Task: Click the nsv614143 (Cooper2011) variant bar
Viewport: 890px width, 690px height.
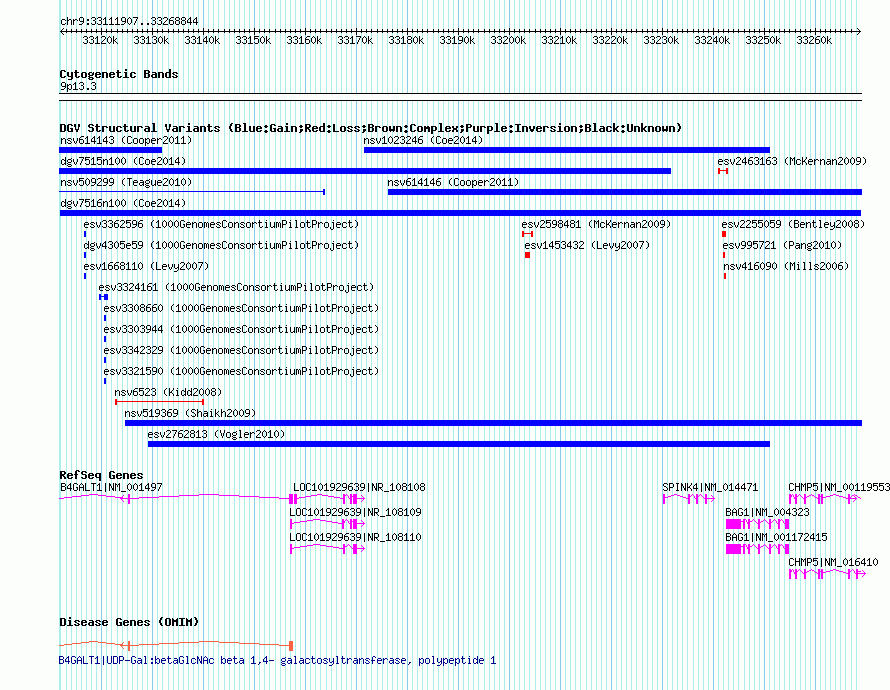Action: (x=111, y=150)
